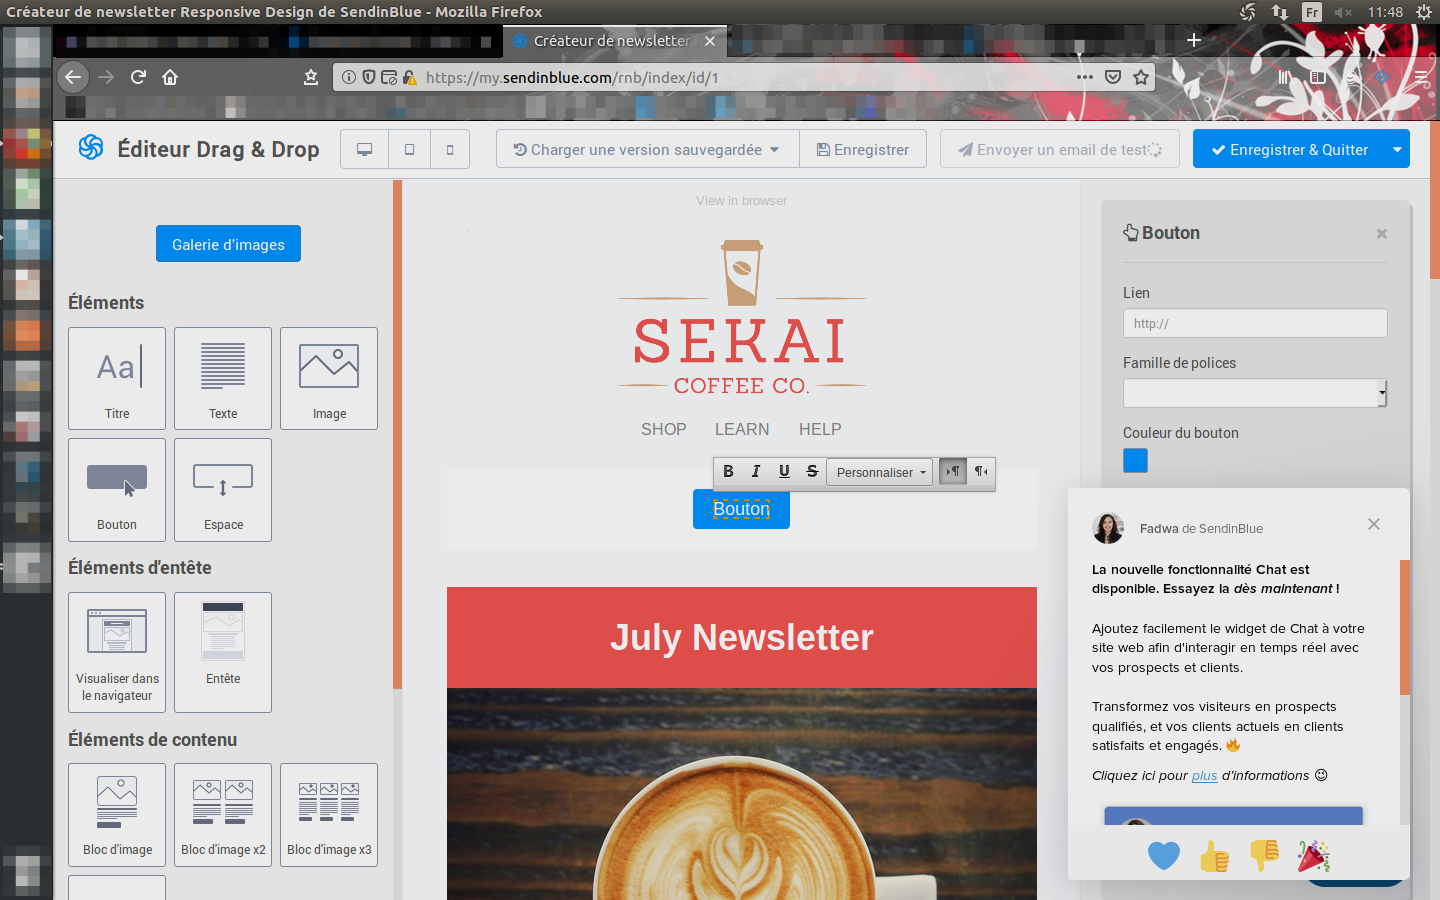This screenshot has width=1440, height=900.
Task: Click Envoyer un email de test
Action: tap(1060, 149)
